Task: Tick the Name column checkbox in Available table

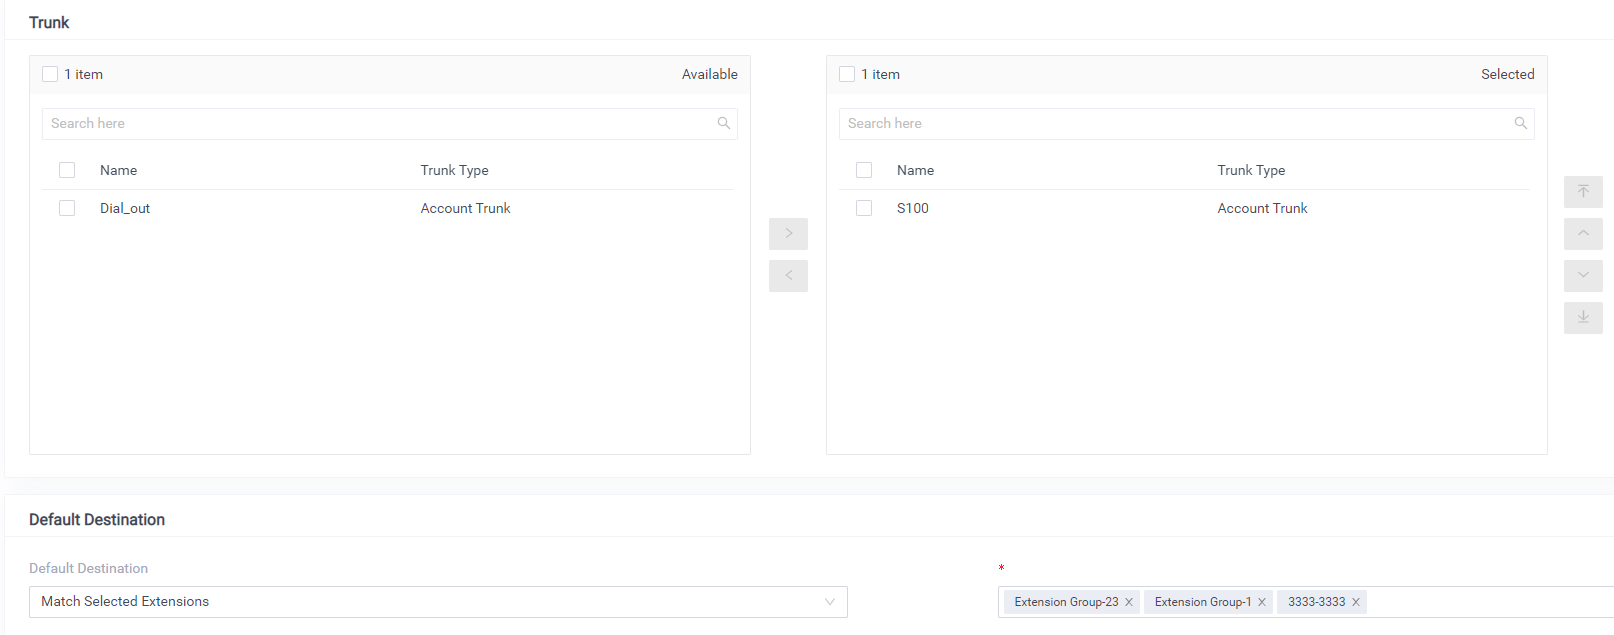Action: (67, 170)
